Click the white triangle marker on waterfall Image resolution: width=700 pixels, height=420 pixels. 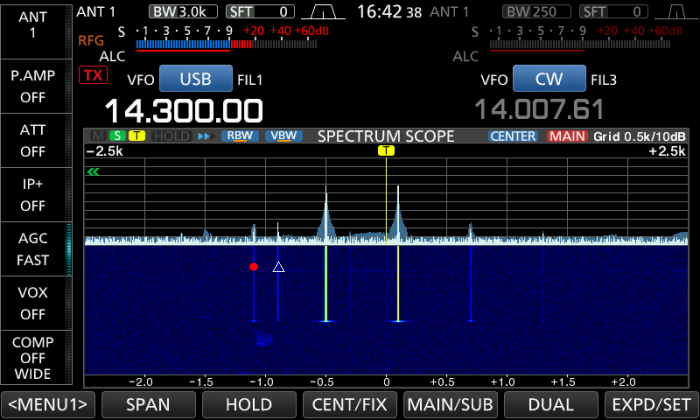click(279, 267)
